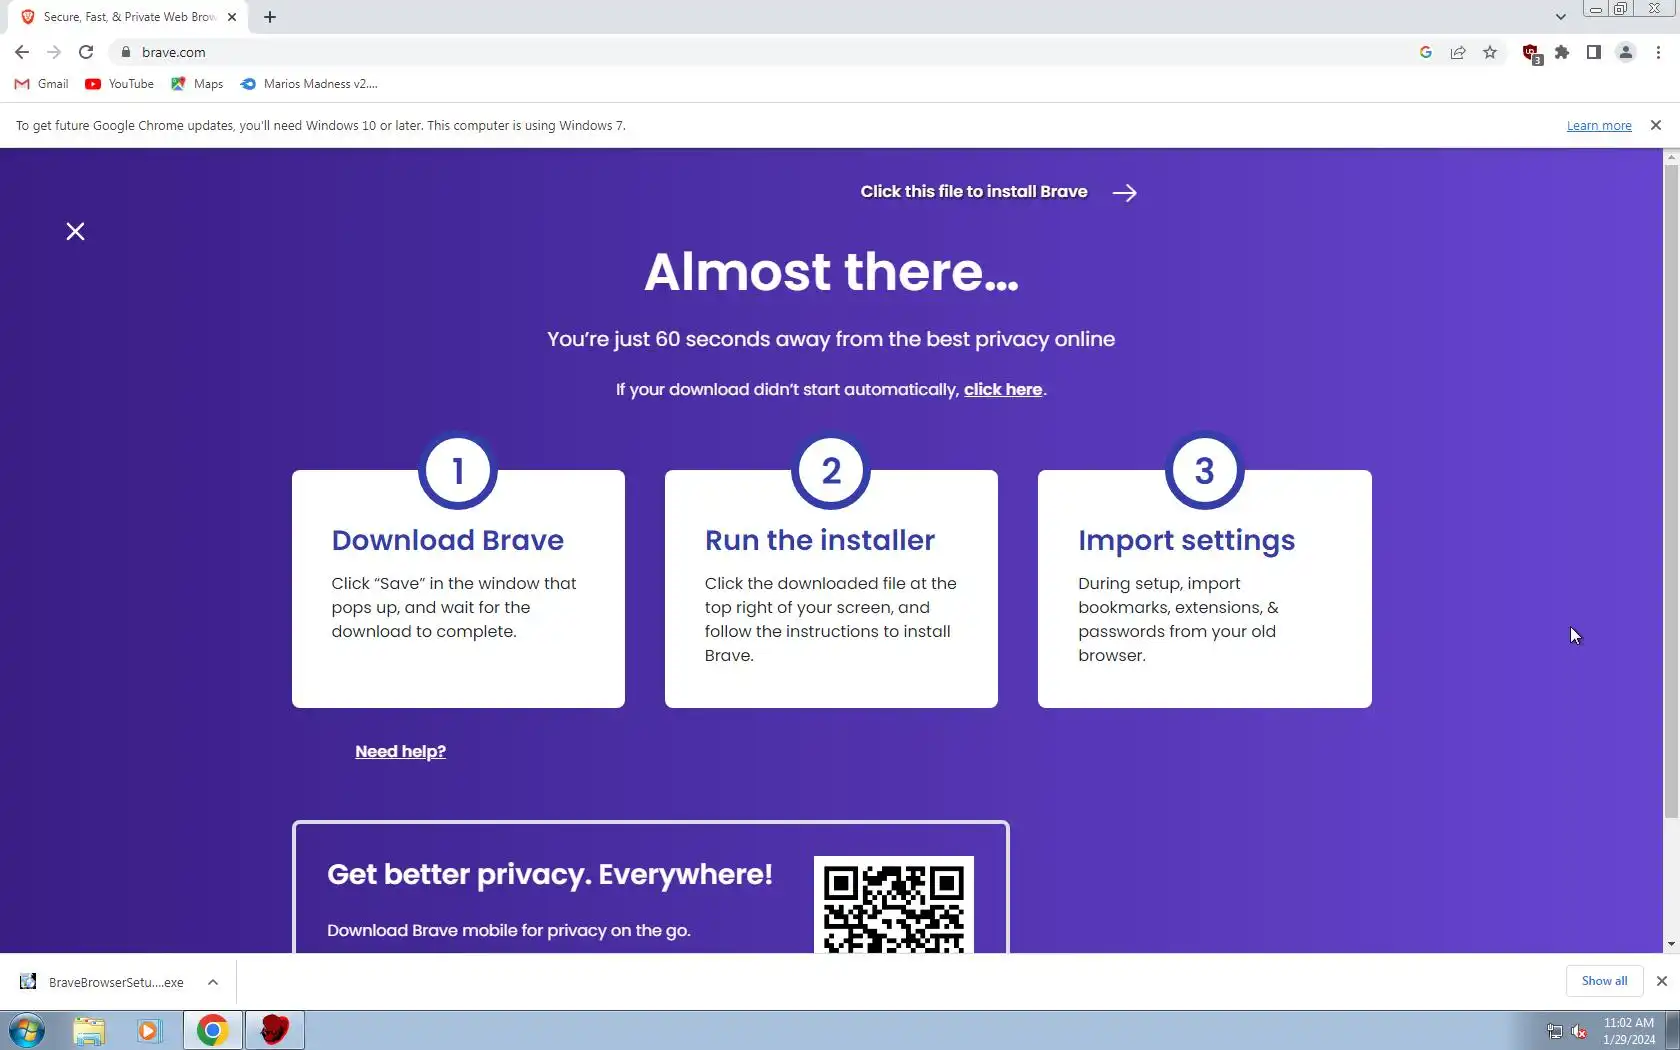Image resolution: width=1680 pixels, height=1050 pixels.
Task: Open a new tab with the plus button
Action: [x=270, y=17]
